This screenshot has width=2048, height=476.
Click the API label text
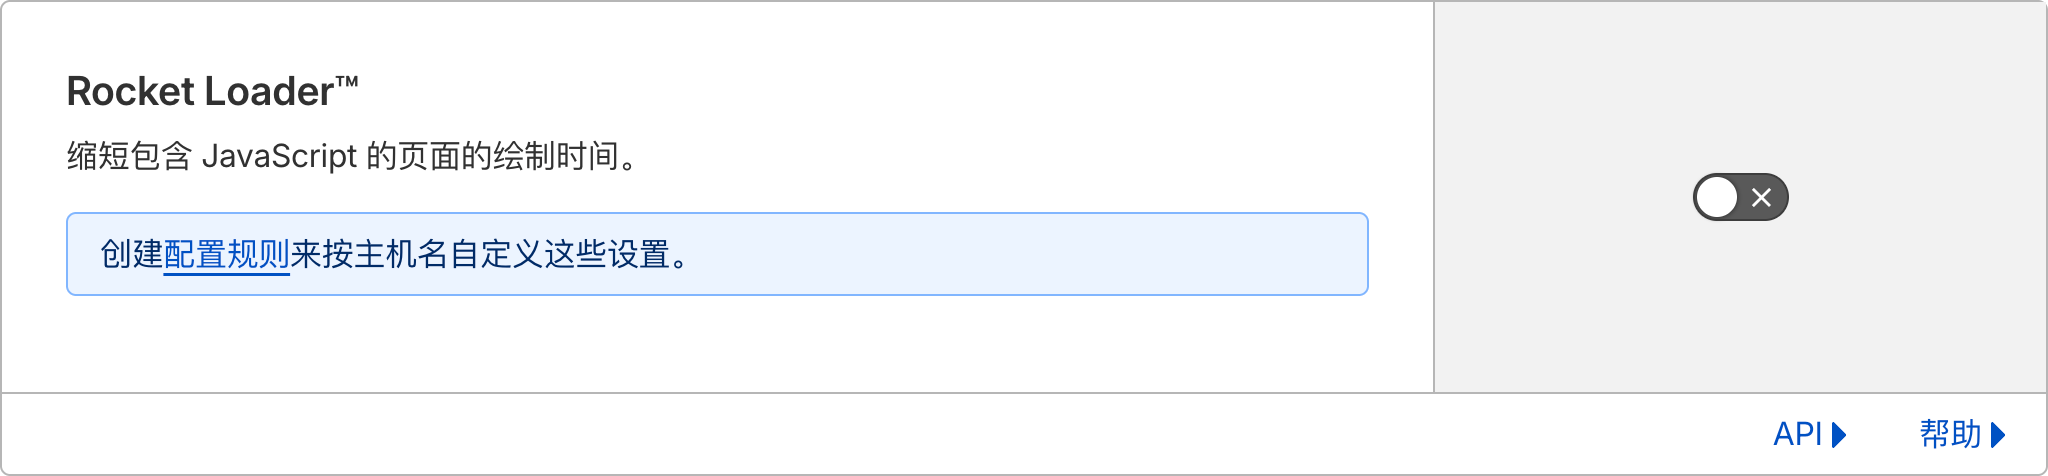click(x=1797, y=434)
